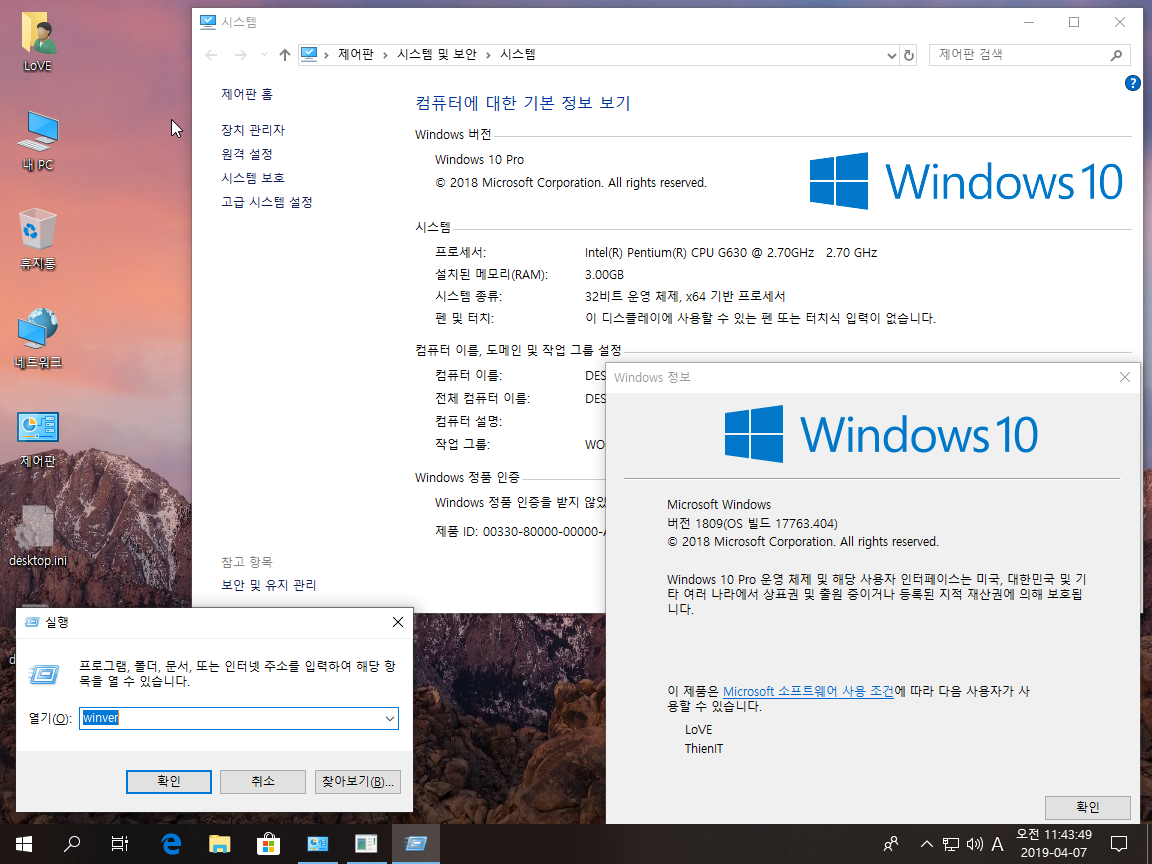Select 버전 1809(OS 빌드 17763.404) text

pyautogui.click(x=752, y=524)
